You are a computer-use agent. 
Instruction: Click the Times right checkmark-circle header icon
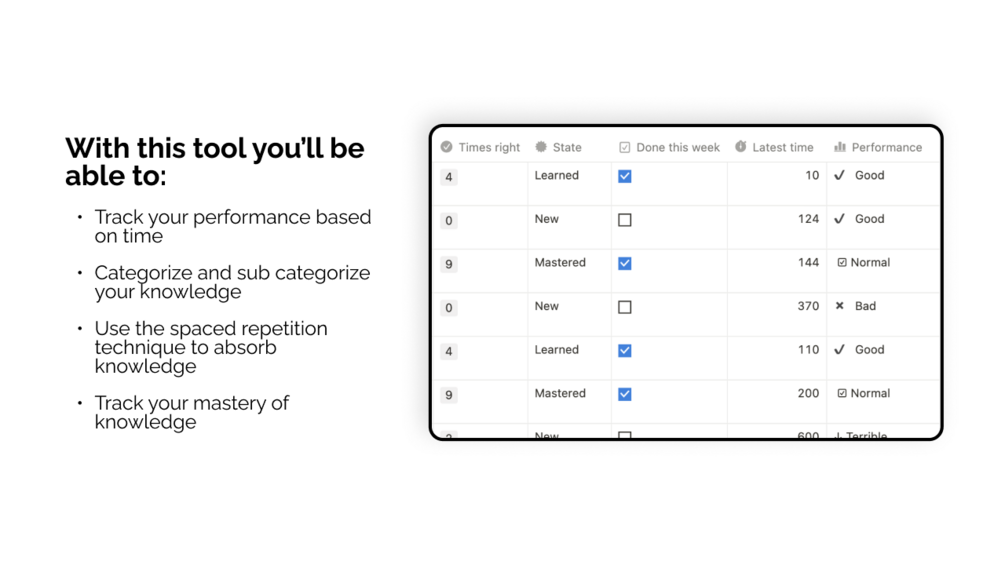click(x=447, y=147)
